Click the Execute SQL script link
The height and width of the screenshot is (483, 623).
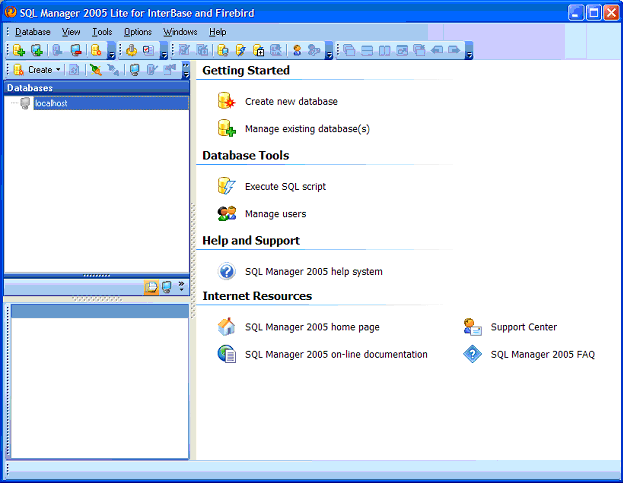pos(285,186)
